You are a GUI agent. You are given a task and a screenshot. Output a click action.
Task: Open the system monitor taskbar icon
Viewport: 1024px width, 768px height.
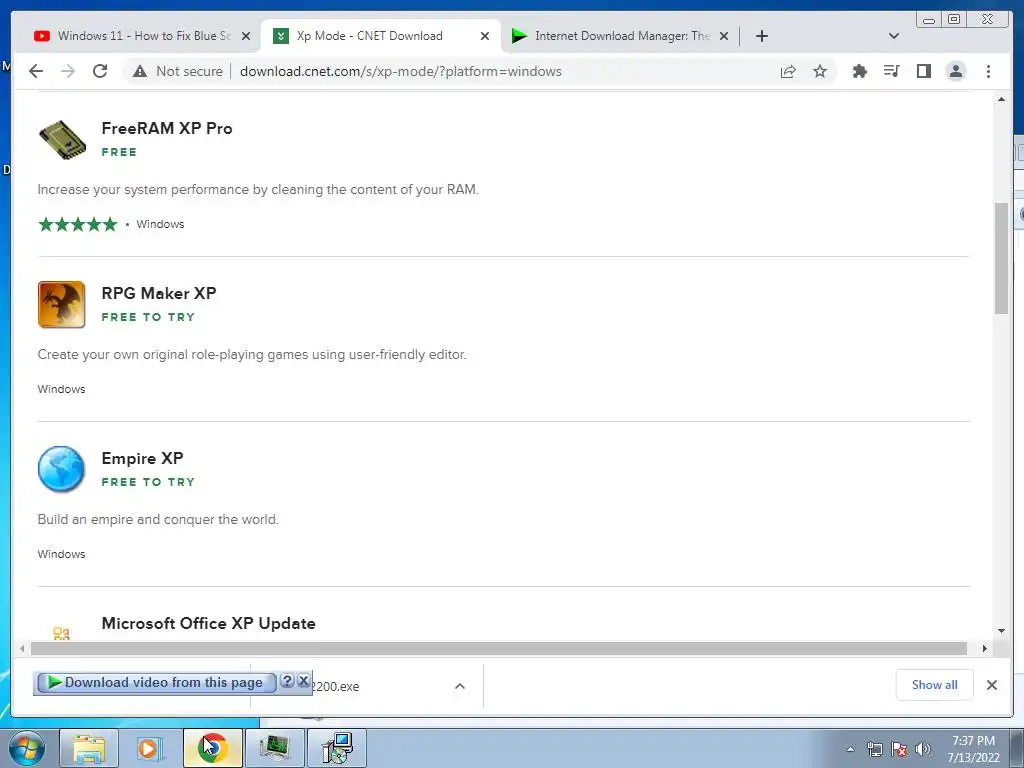[274, 748]
